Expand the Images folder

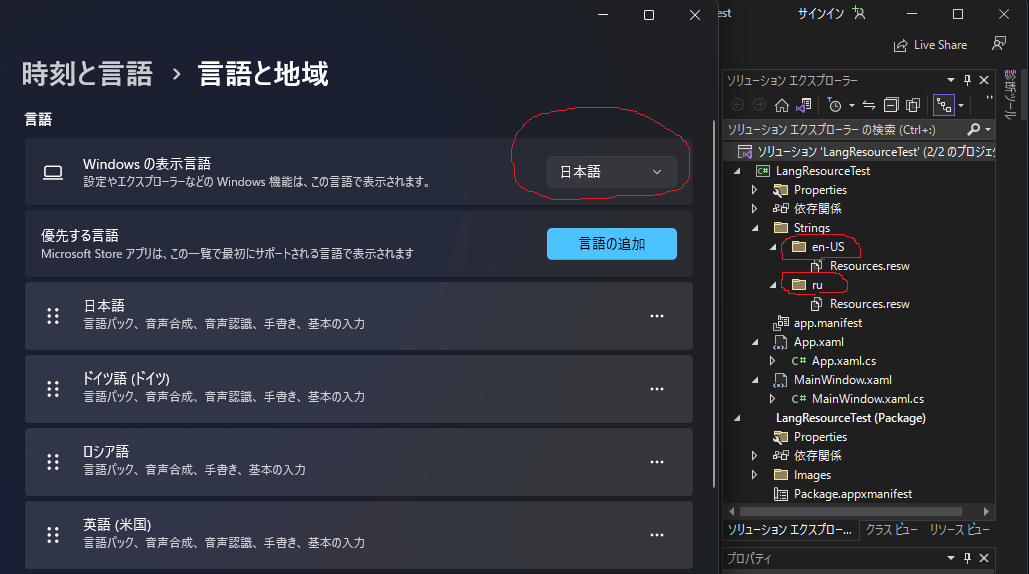pyautogui.click(x=755, y=474)
